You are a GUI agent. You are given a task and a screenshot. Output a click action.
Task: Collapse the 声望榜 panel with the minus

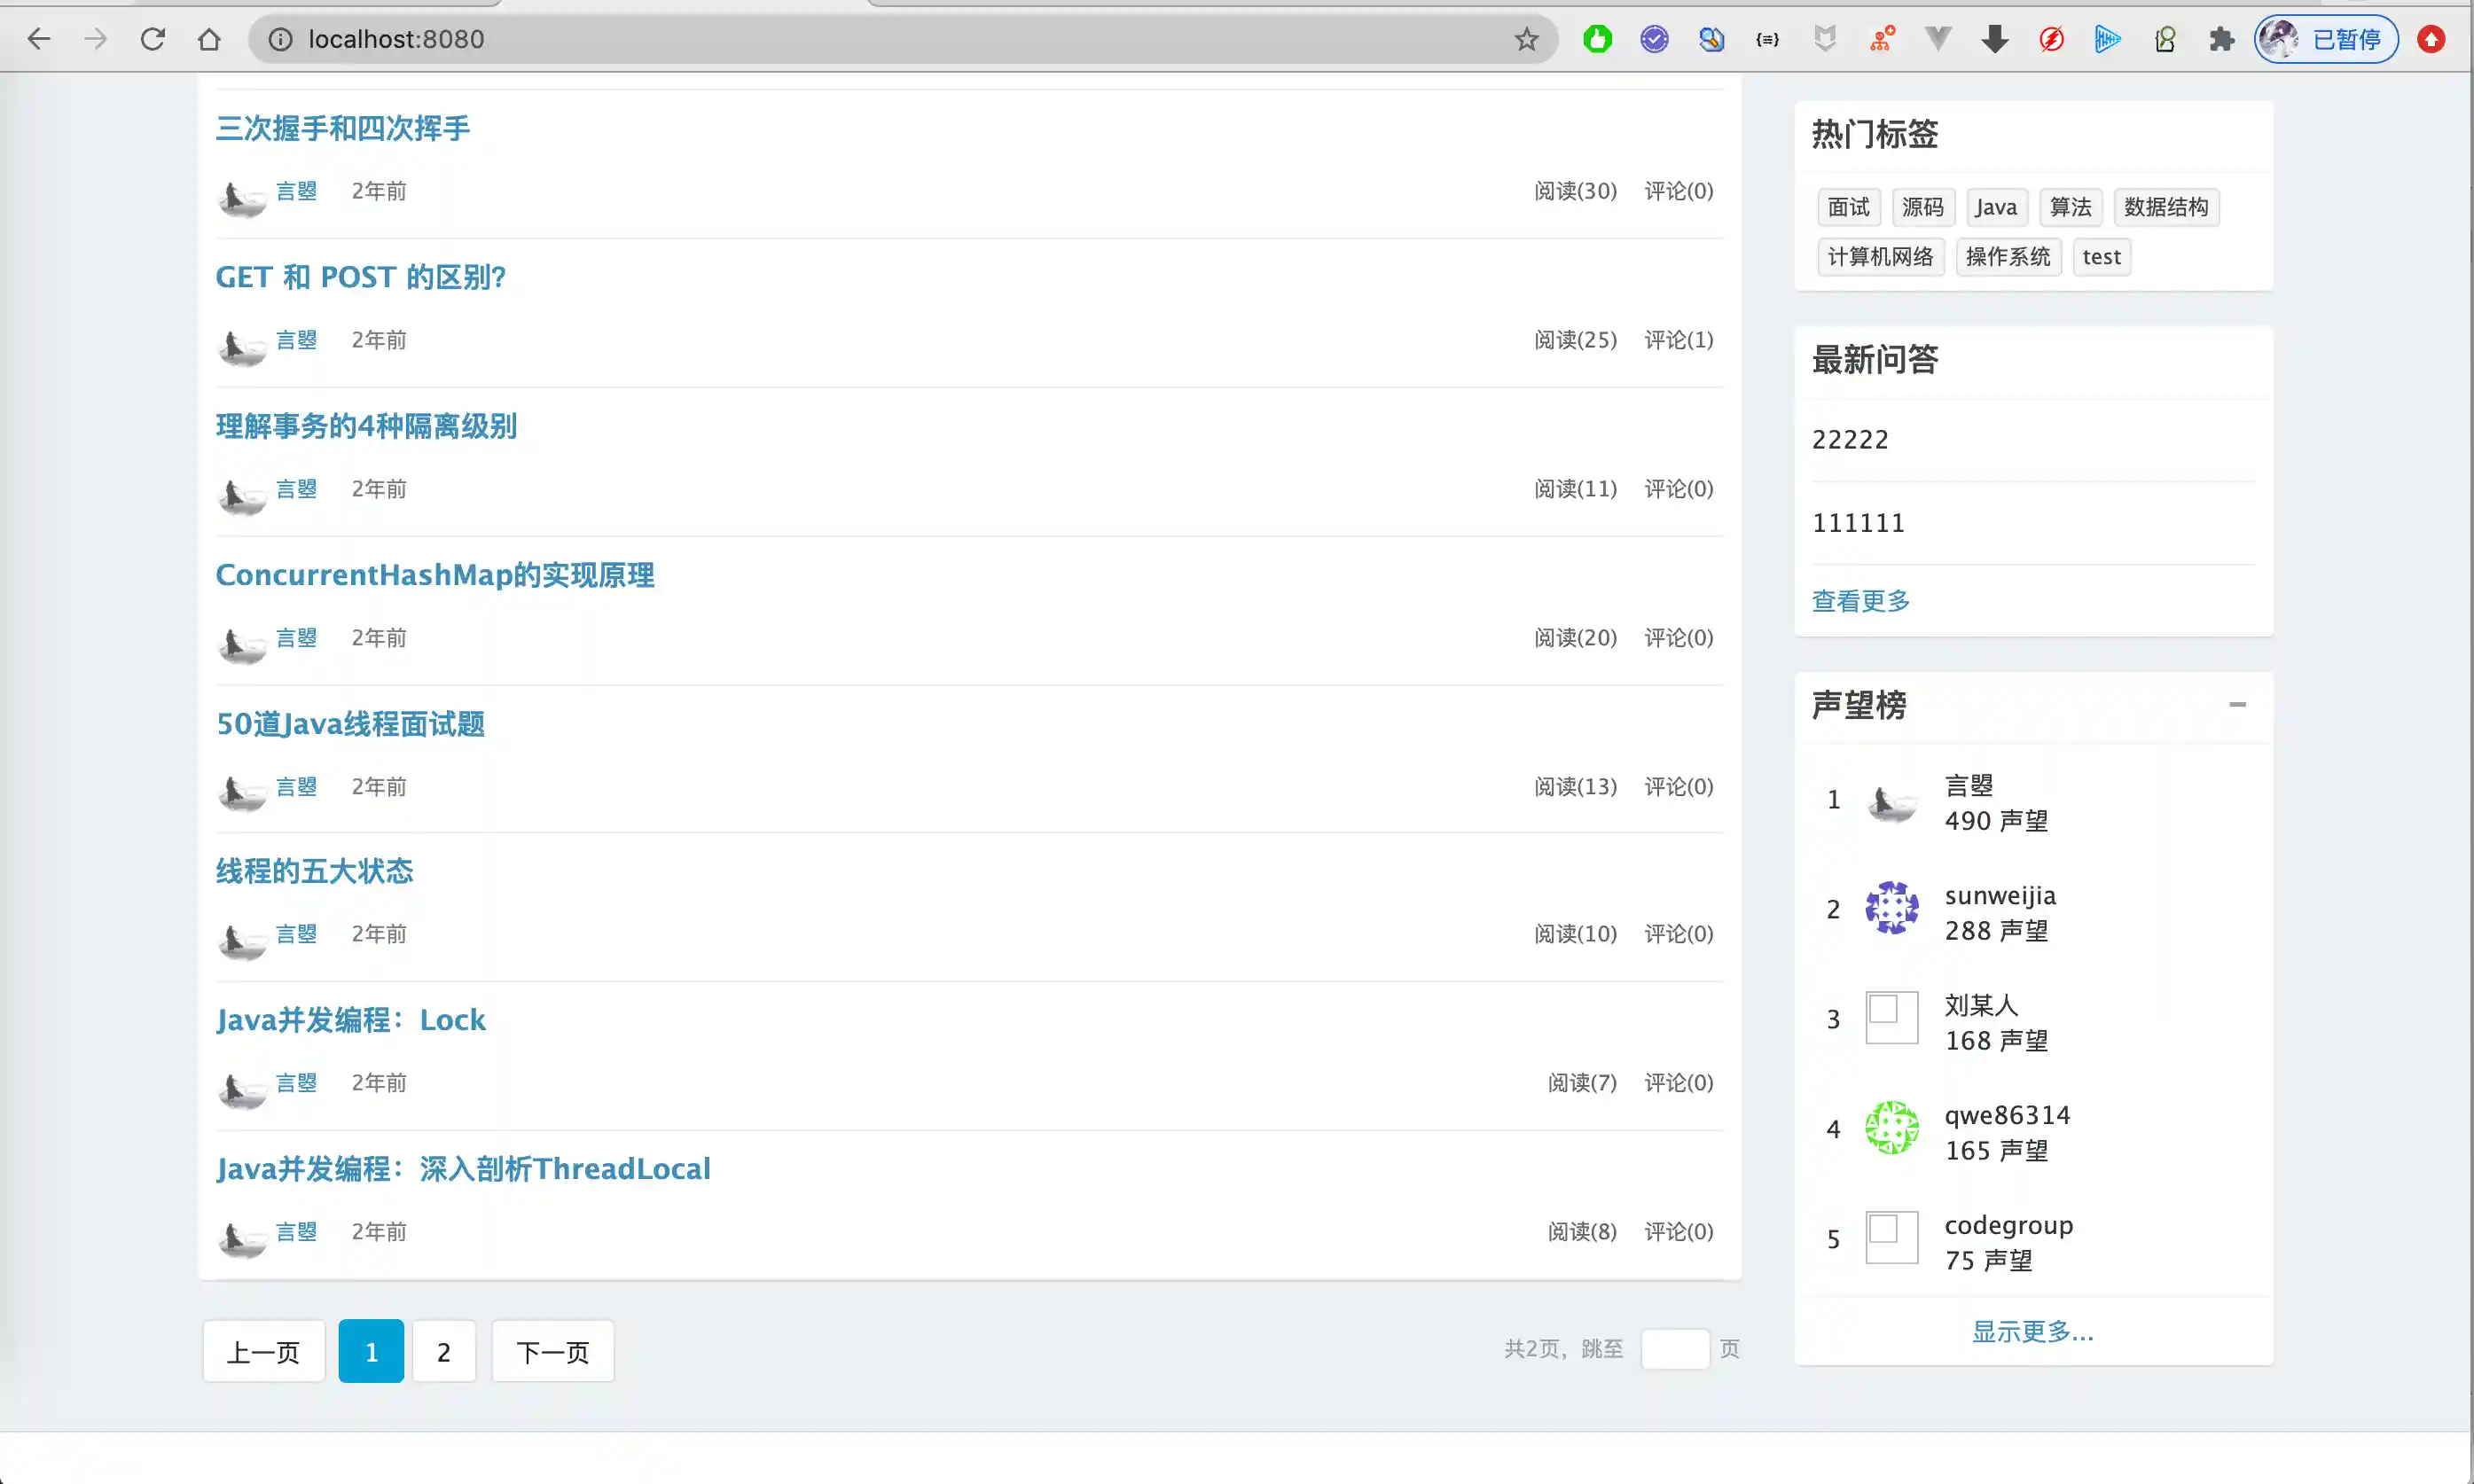coord(2239,705)
